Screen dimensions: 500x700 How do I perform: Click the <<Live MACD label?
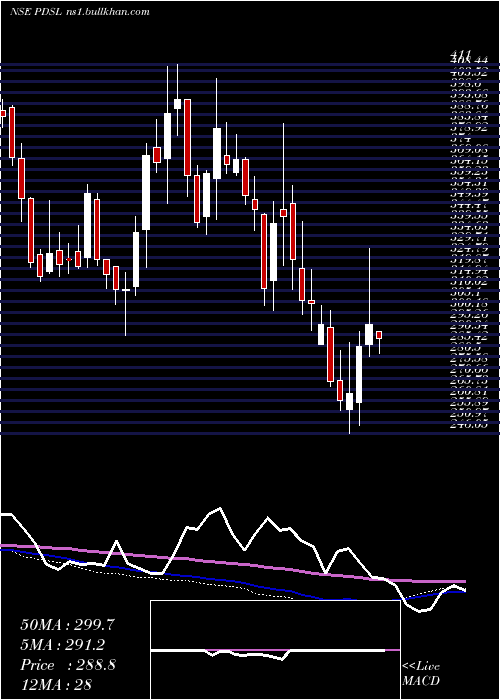coord(421,674)
